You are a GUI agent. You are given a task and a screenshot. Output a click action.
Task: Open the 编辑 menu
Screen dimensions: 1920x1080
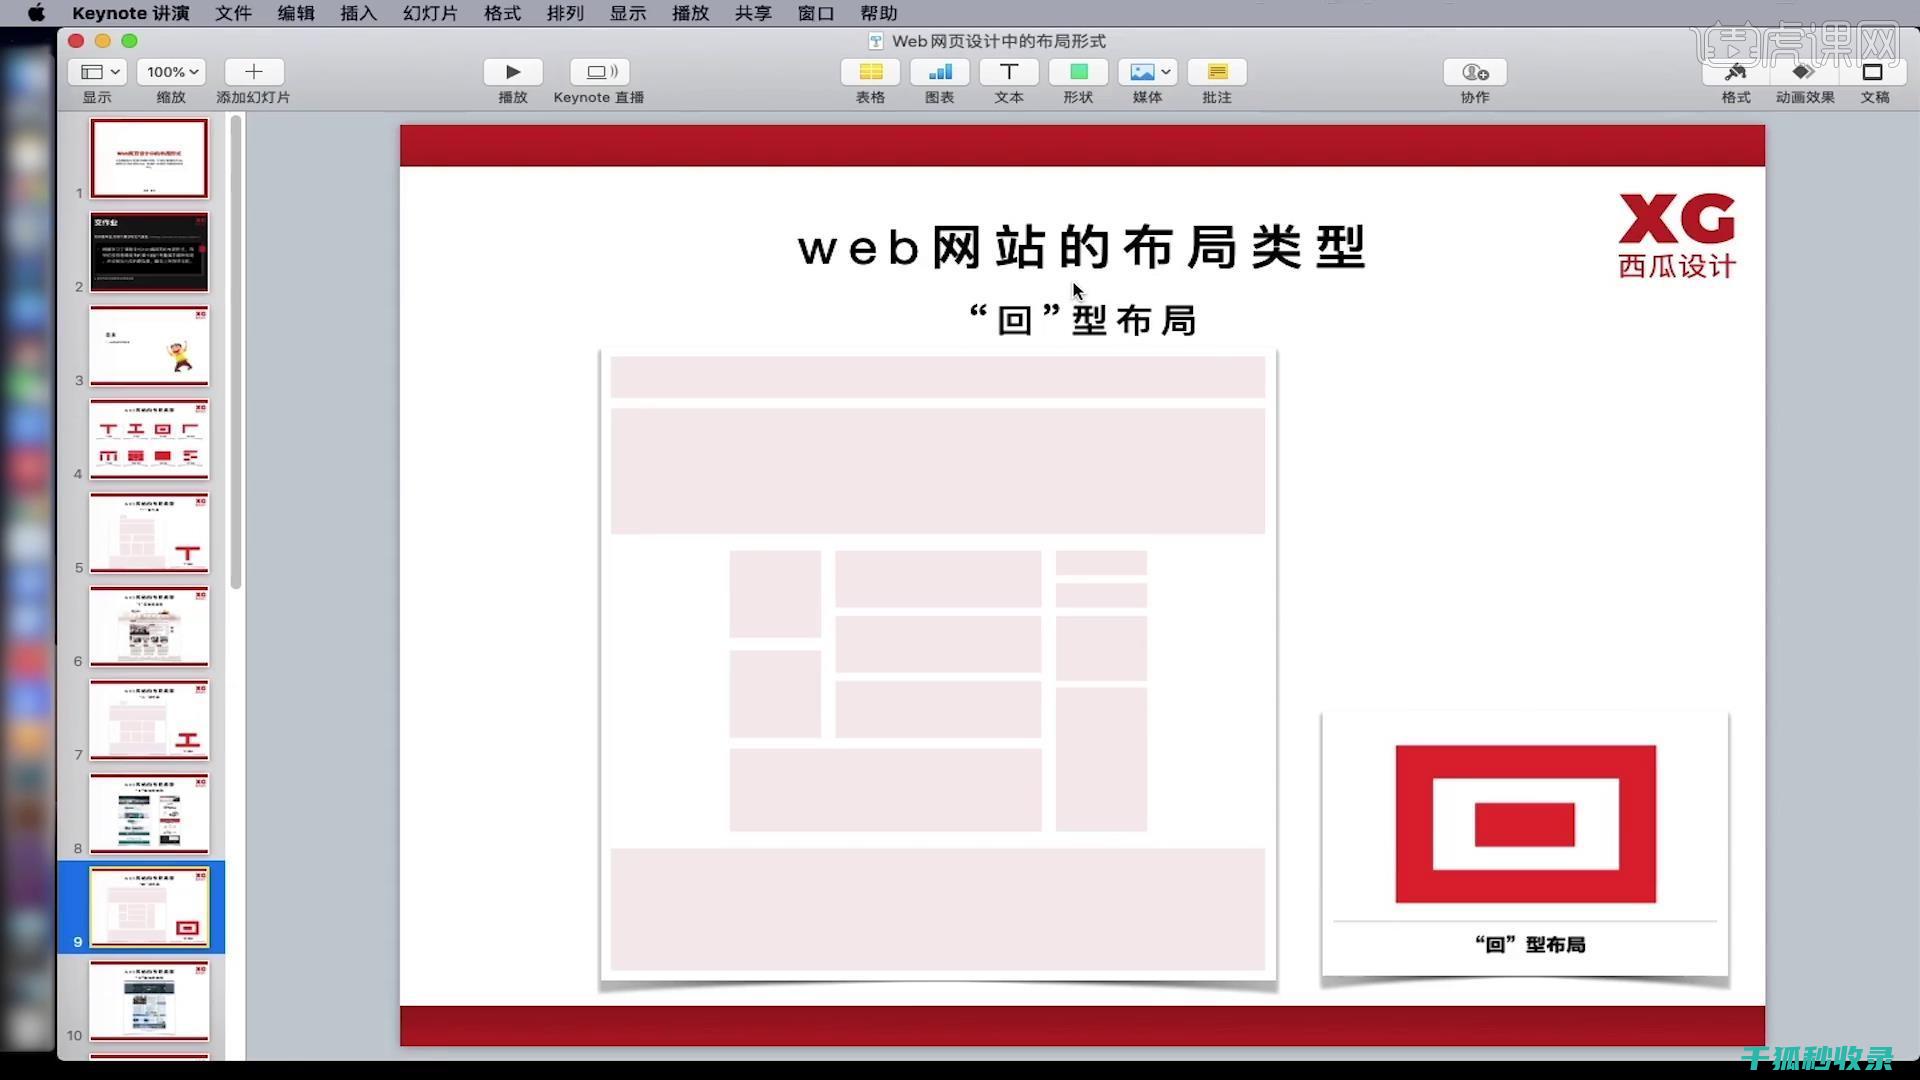point(296,13)
